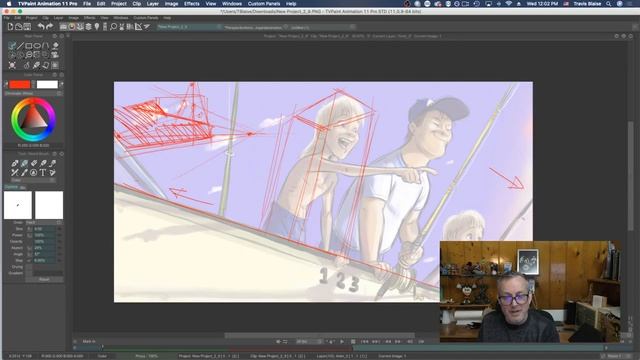The image size is (640, 360).
Task: Click the Wi-Fi status icon
Action: [x=509, y=4]
